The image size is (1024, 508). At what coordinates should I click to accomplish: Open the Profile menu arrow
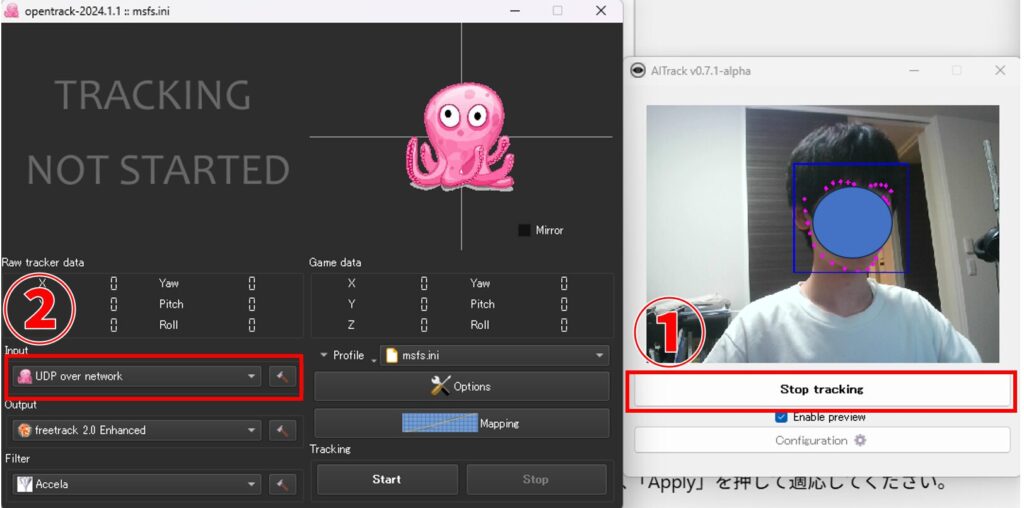pos(324,355)
